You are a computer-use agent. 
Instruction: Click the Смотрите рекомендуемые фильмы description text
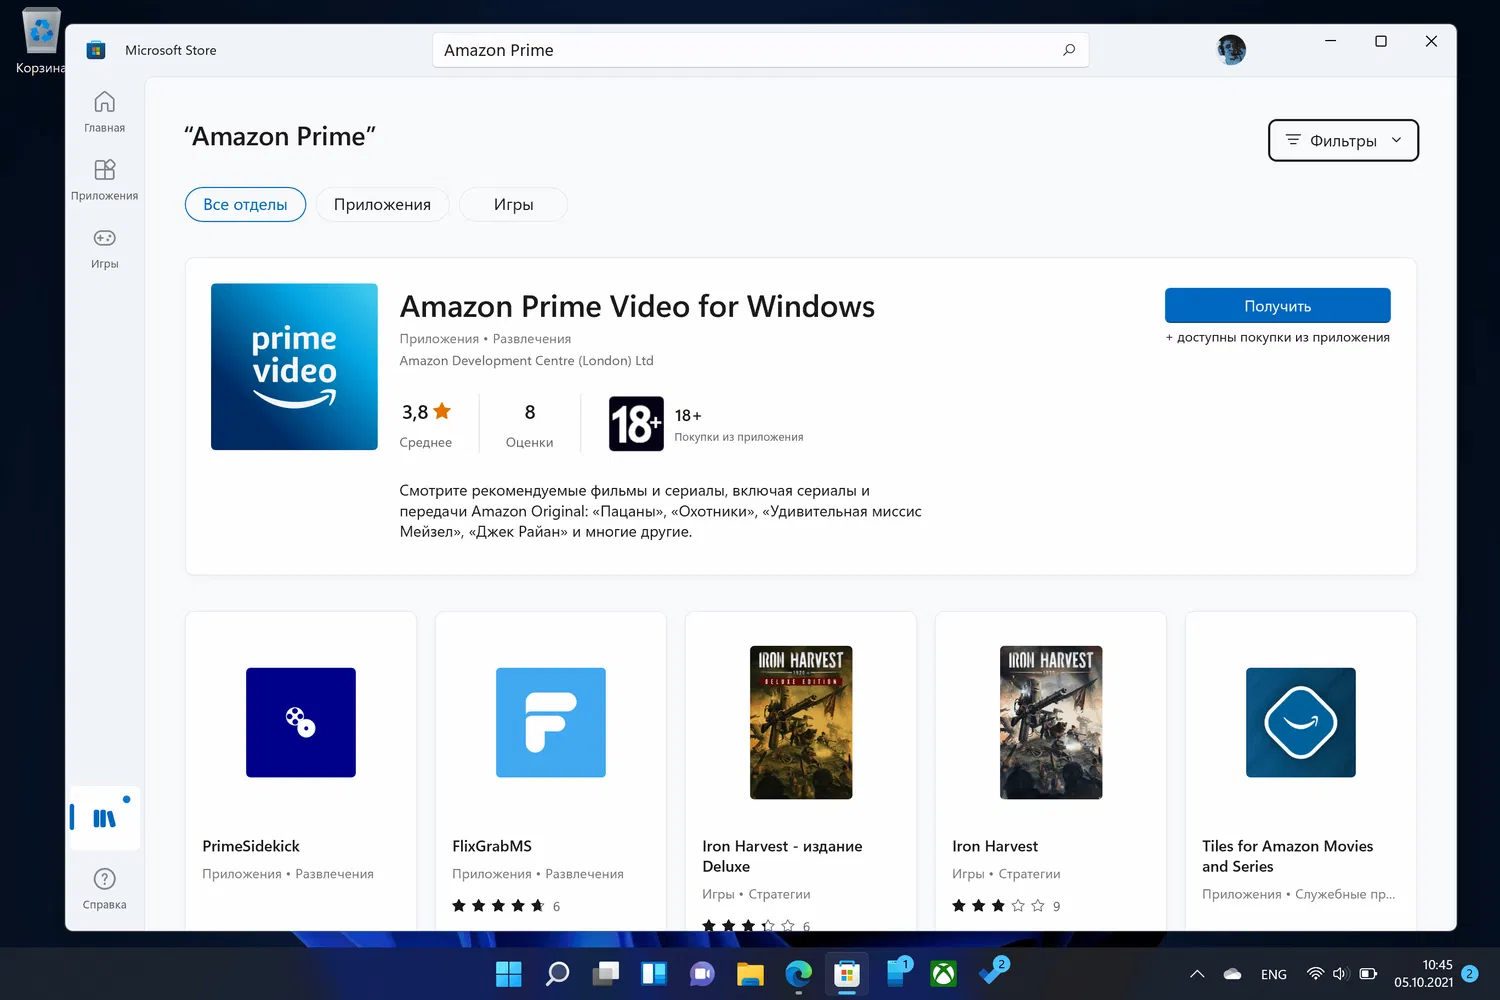661,511
